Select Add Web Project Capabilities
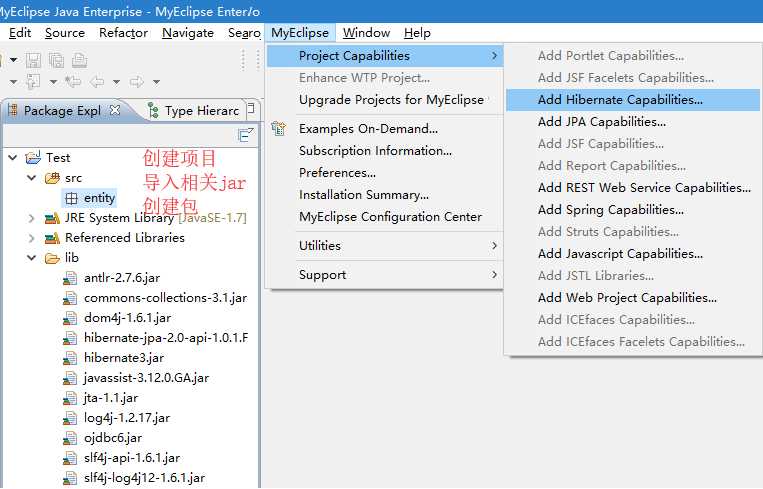The height and width of the screenshot is (489, 763). point(633,298)
